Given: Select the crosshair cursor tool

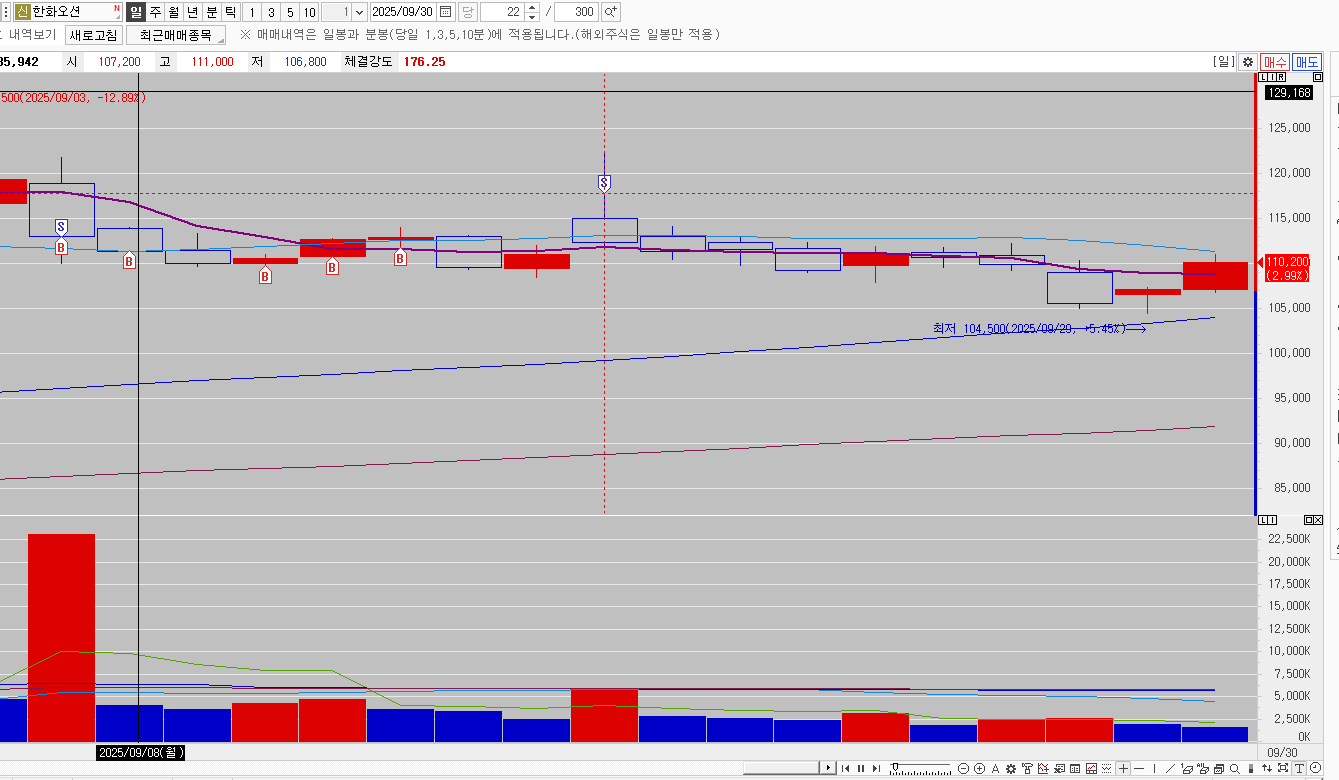Looking at the screenshot, I should point(1124,768).
